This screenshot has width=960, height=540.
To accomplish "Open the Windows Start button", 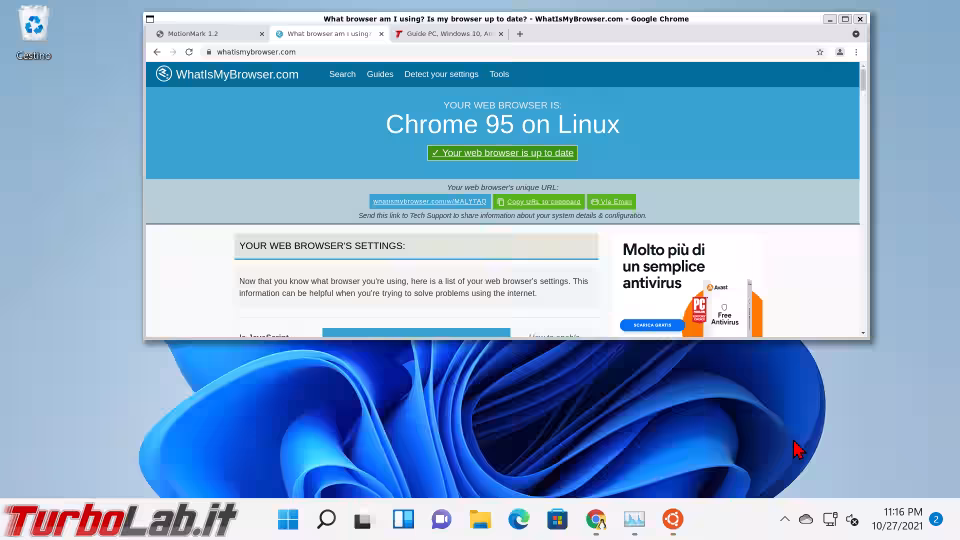I will coord(288,520).
